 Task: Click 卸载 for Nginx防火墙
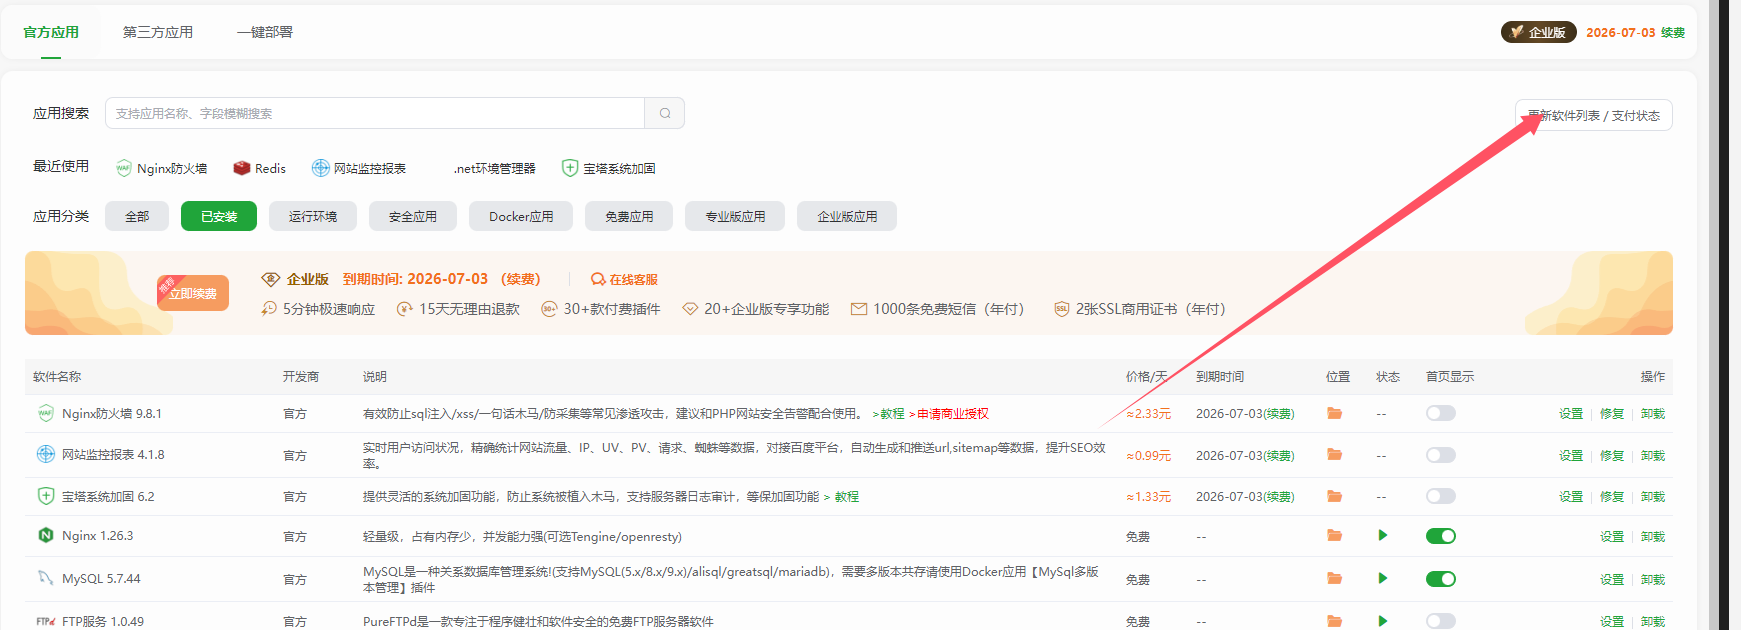click(x=1653, y=414)
